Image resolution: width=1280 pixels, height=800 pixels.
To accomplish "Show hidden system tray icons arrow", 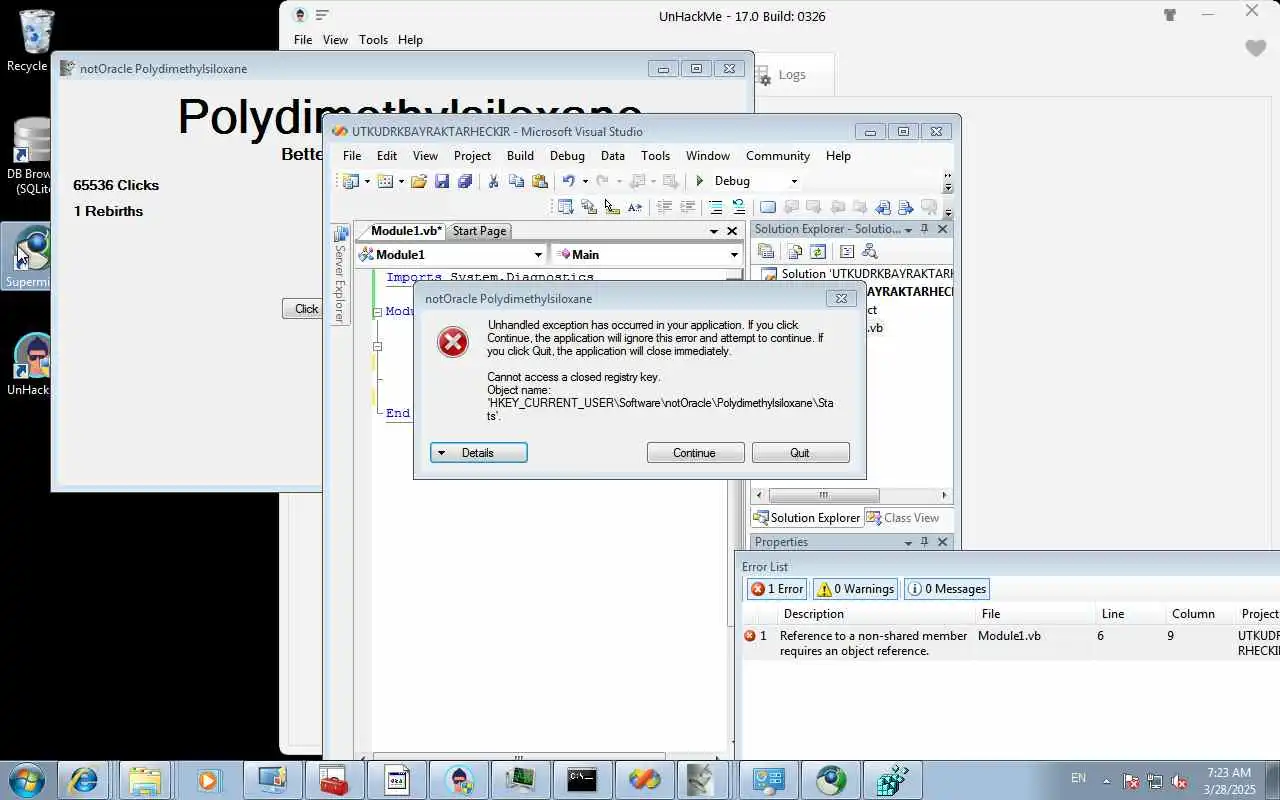I will 1106,780.
